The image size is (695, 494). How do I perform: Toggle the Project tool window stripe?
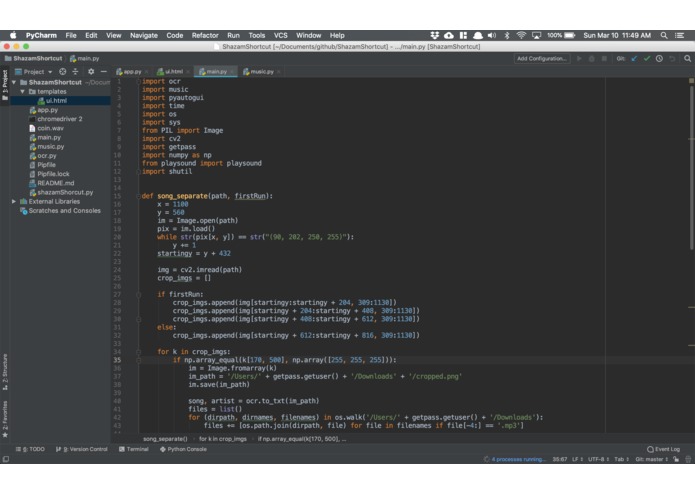(x=5, y=85)
